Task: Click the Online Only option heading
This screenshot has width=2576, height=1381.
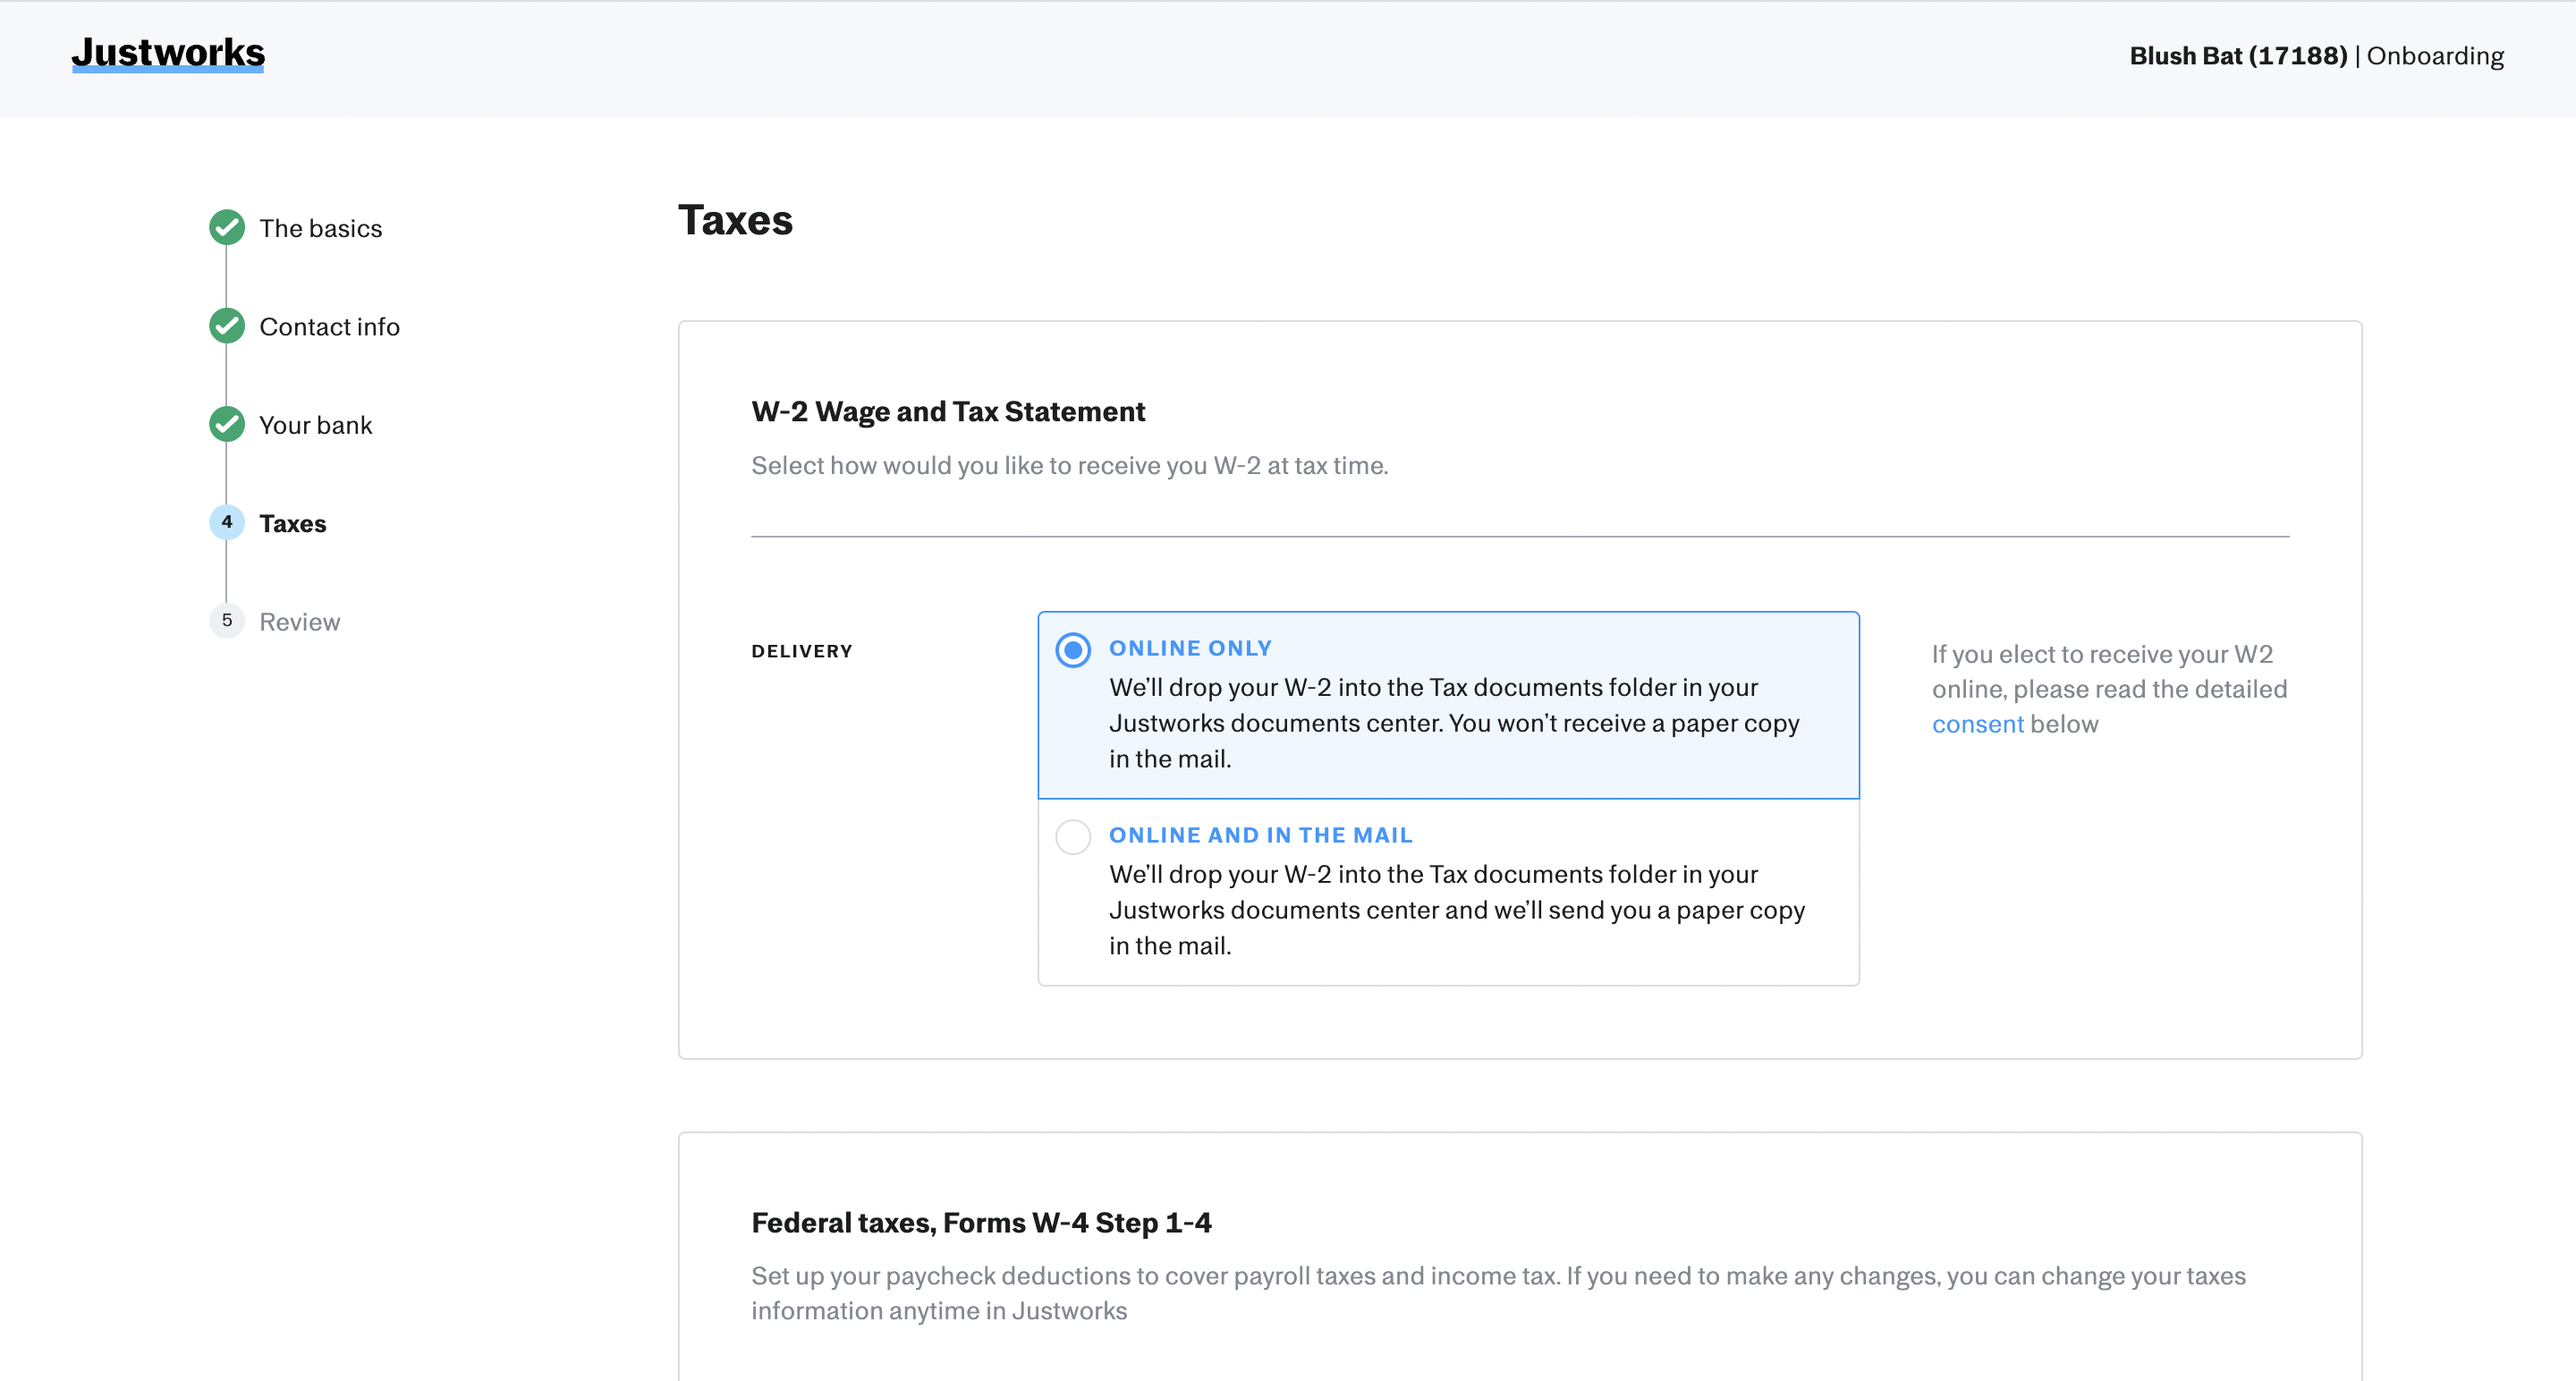Action: click(x=1190, y=648)
